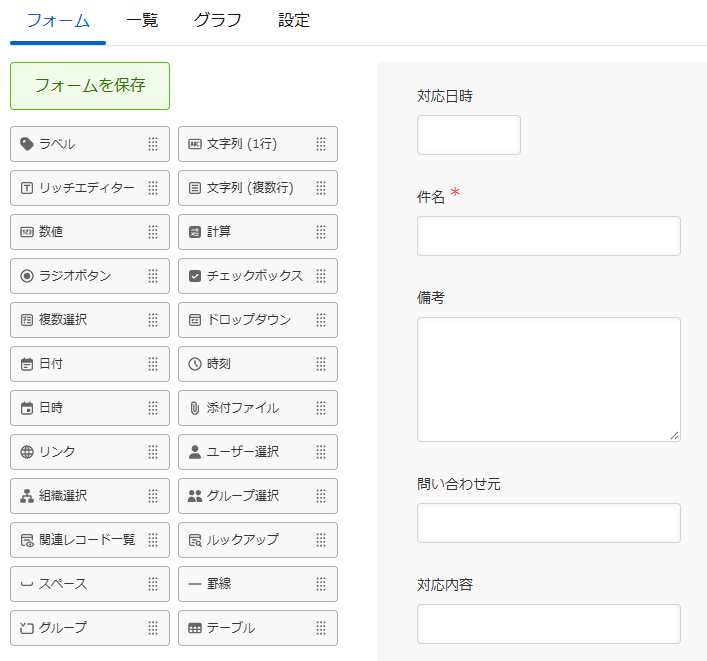Click the 件名 field label
This screenshot has width=707, height=661.
coord(431,197)
